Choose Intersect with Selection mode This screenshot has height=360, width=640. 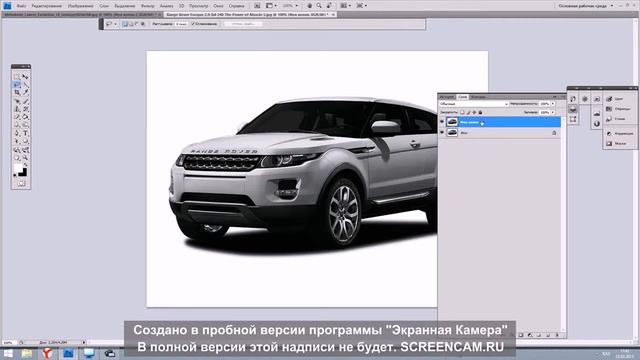(143, 24)
